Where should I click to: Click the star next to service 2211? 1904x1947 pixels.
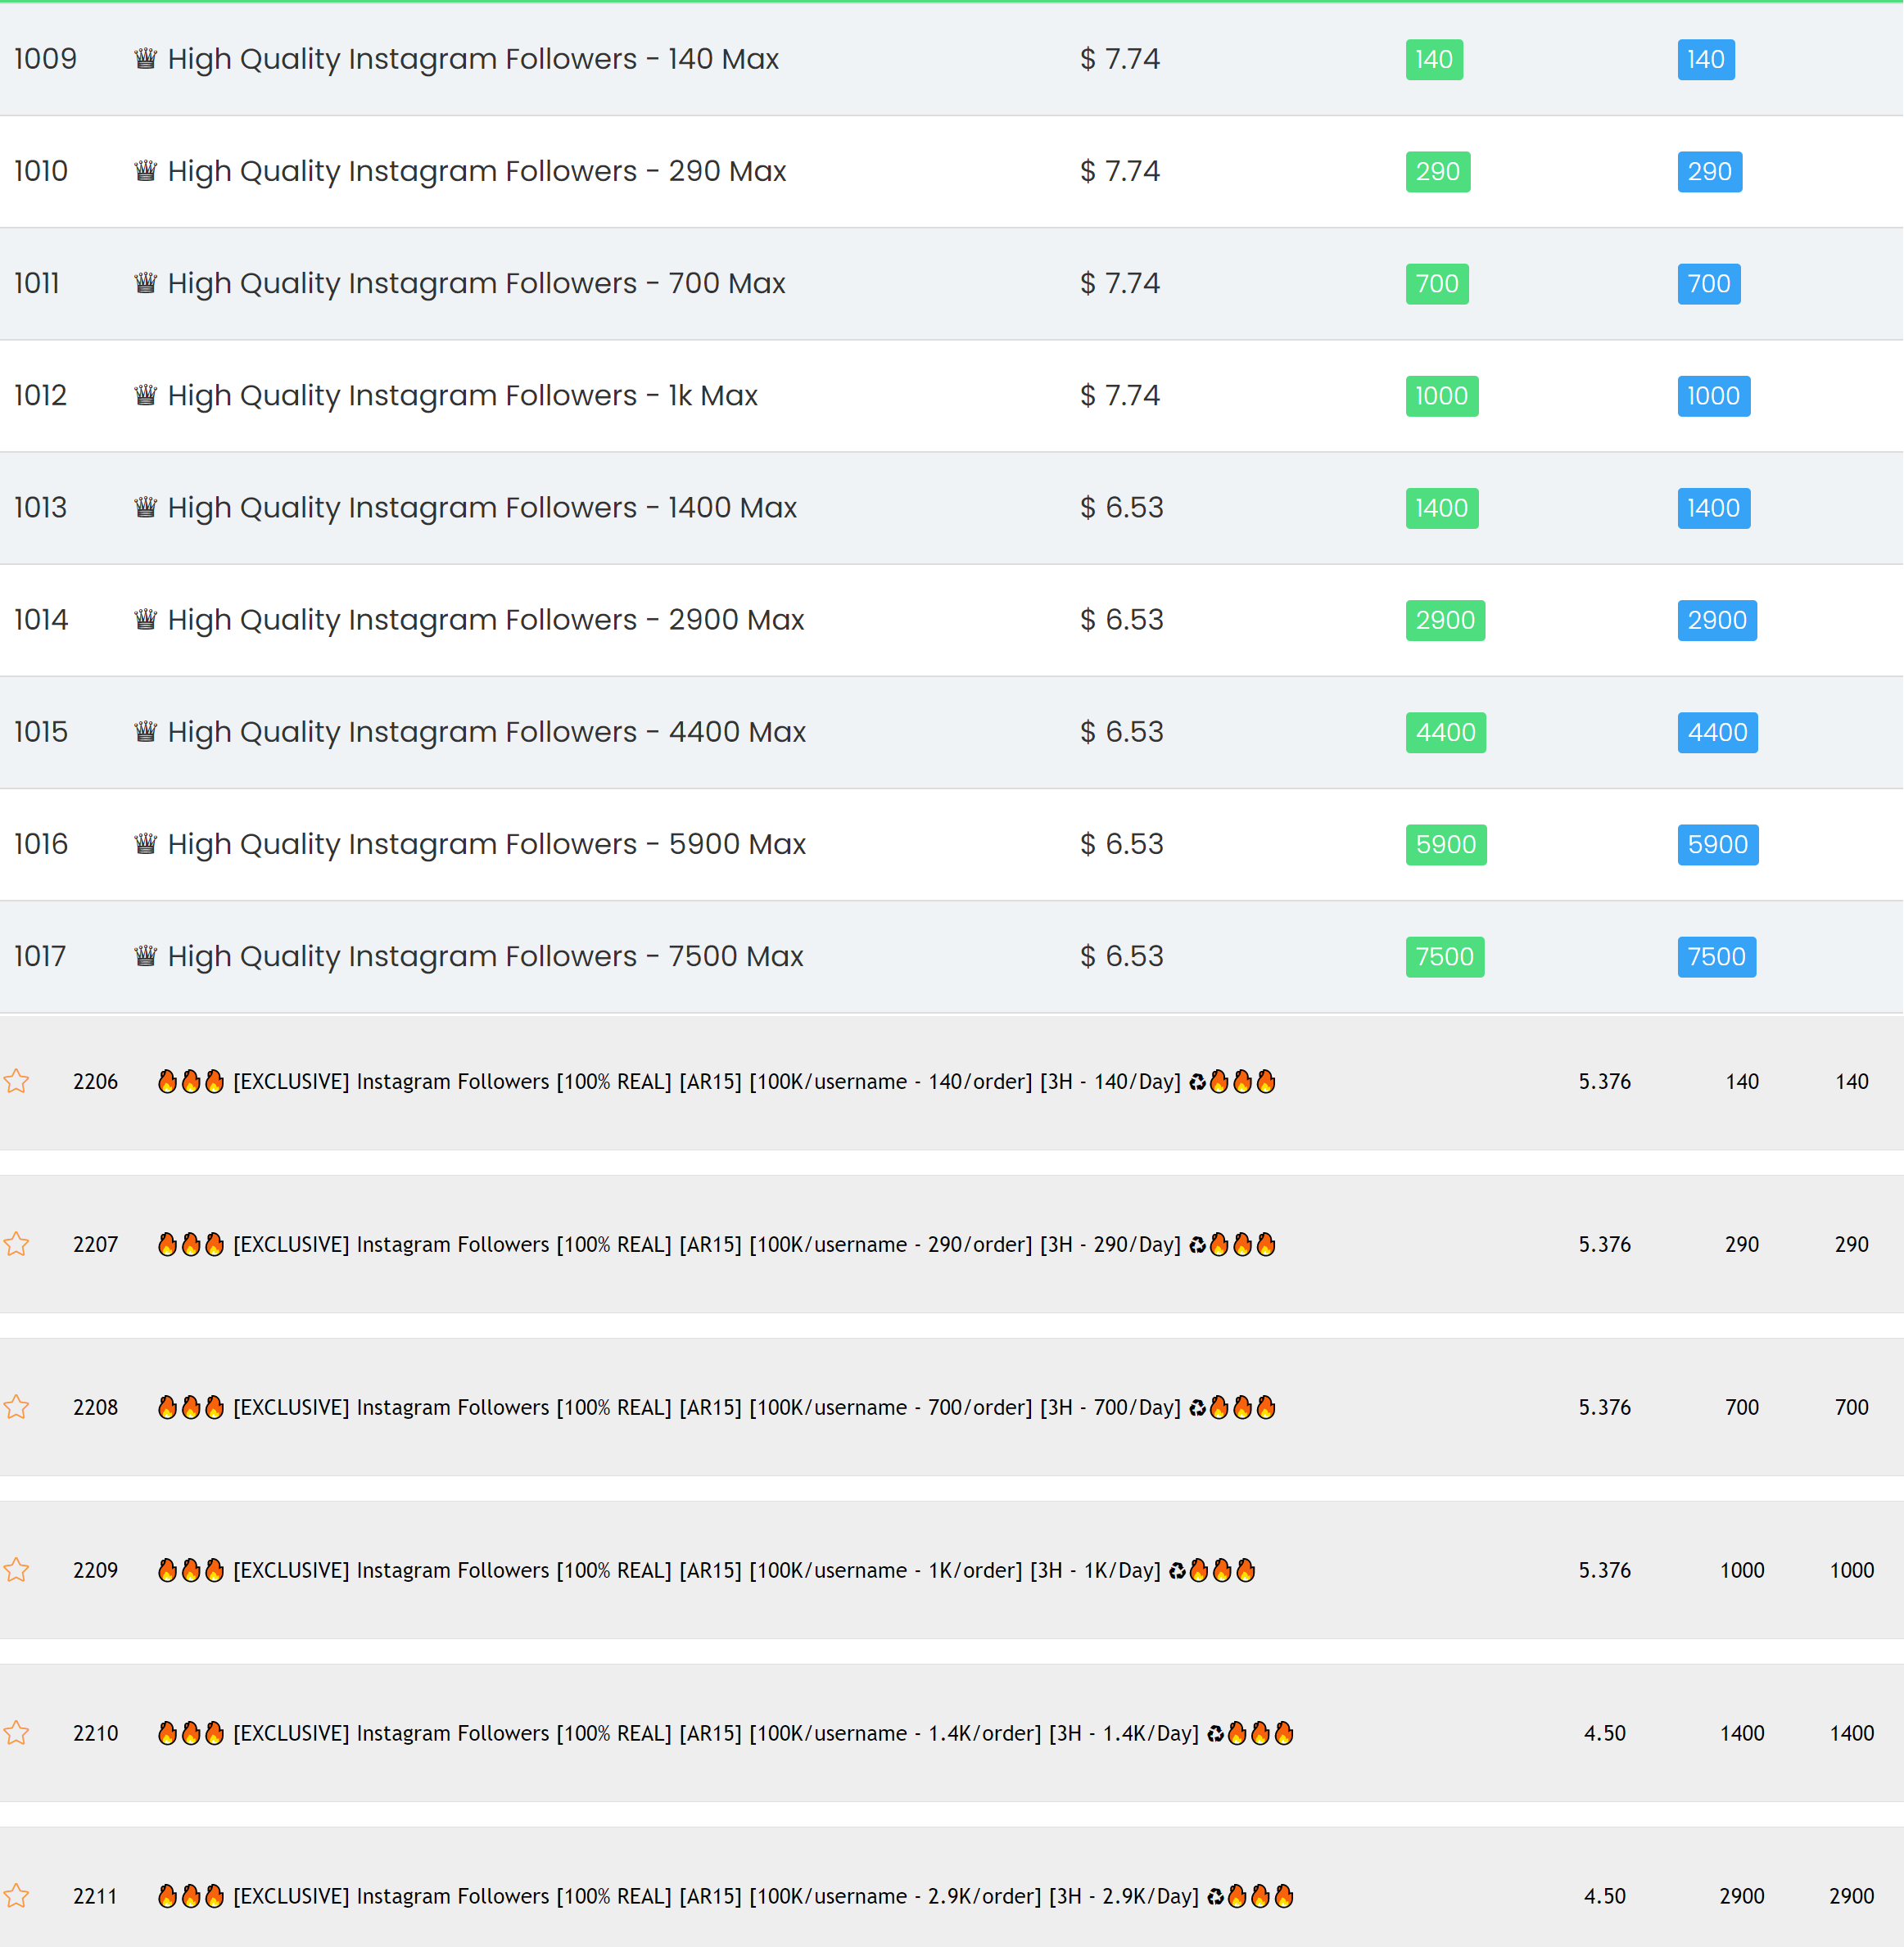point(16,1896)
